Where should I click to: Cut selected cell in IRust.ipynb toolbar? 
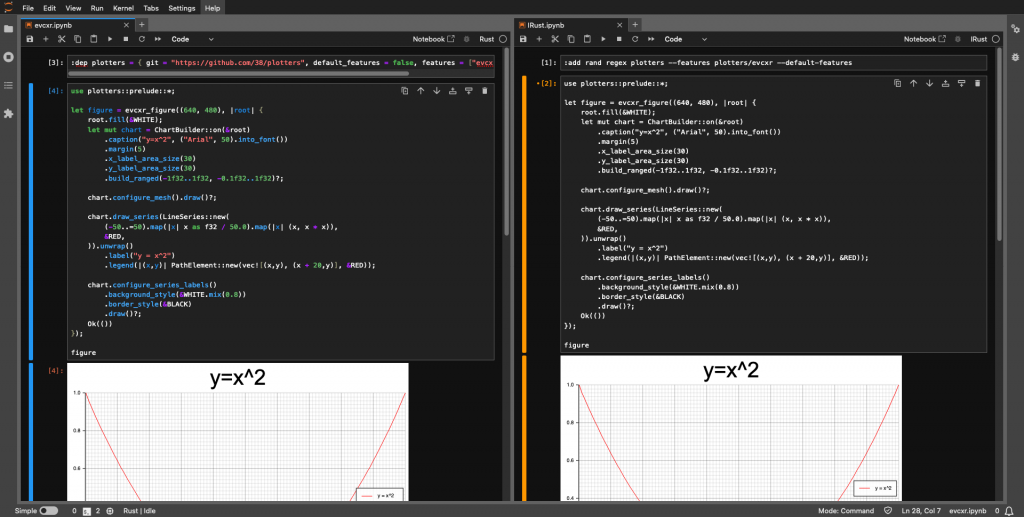(555, 39)
